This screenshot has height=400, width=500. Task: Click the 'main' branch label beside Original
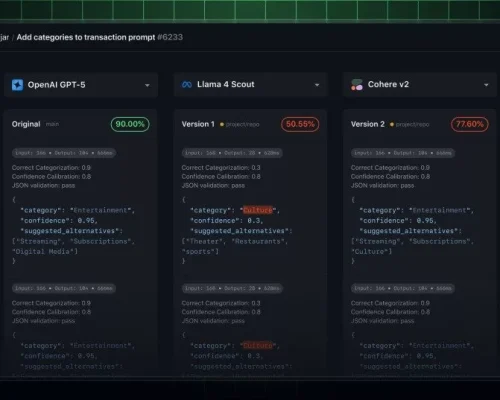click(x=52, y=124)
